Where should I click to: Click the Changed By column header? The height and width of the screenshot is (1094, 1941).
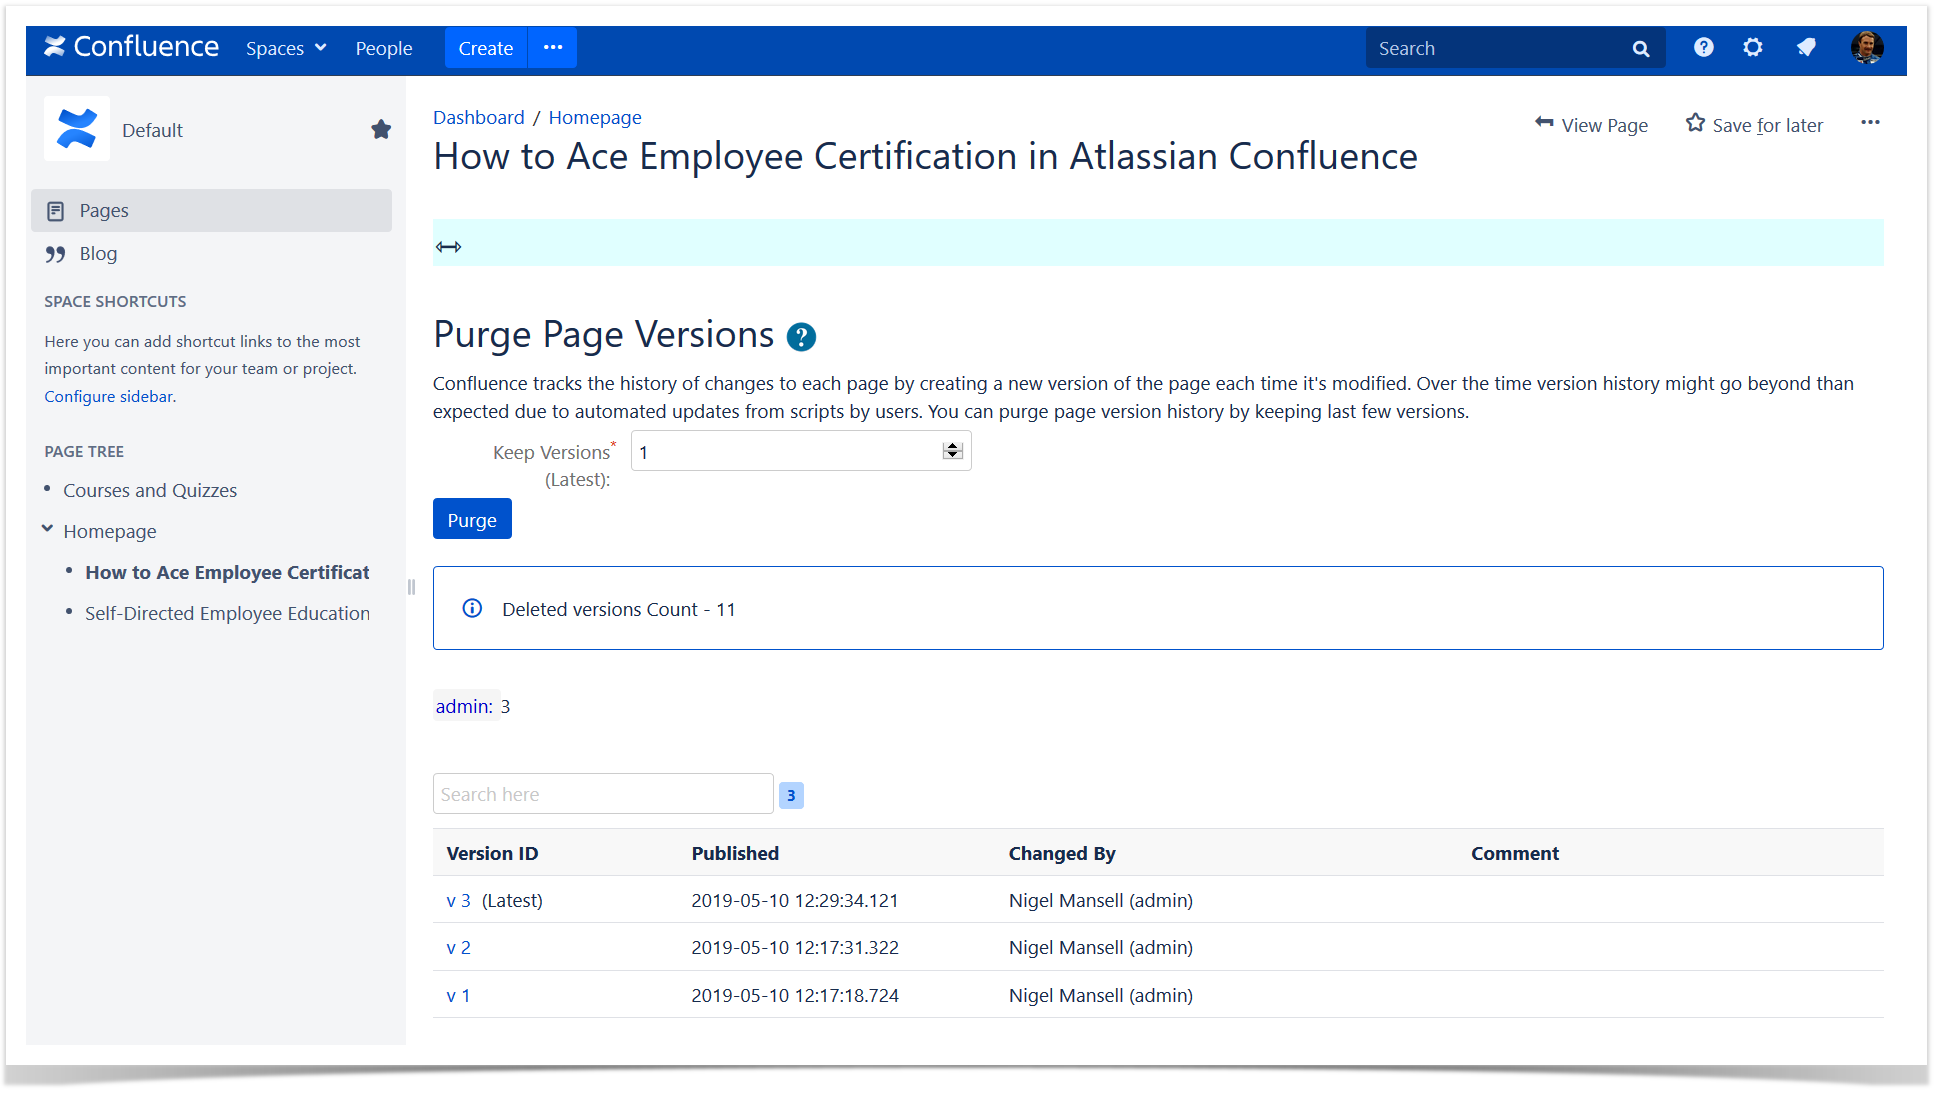tap(1062, 853)
